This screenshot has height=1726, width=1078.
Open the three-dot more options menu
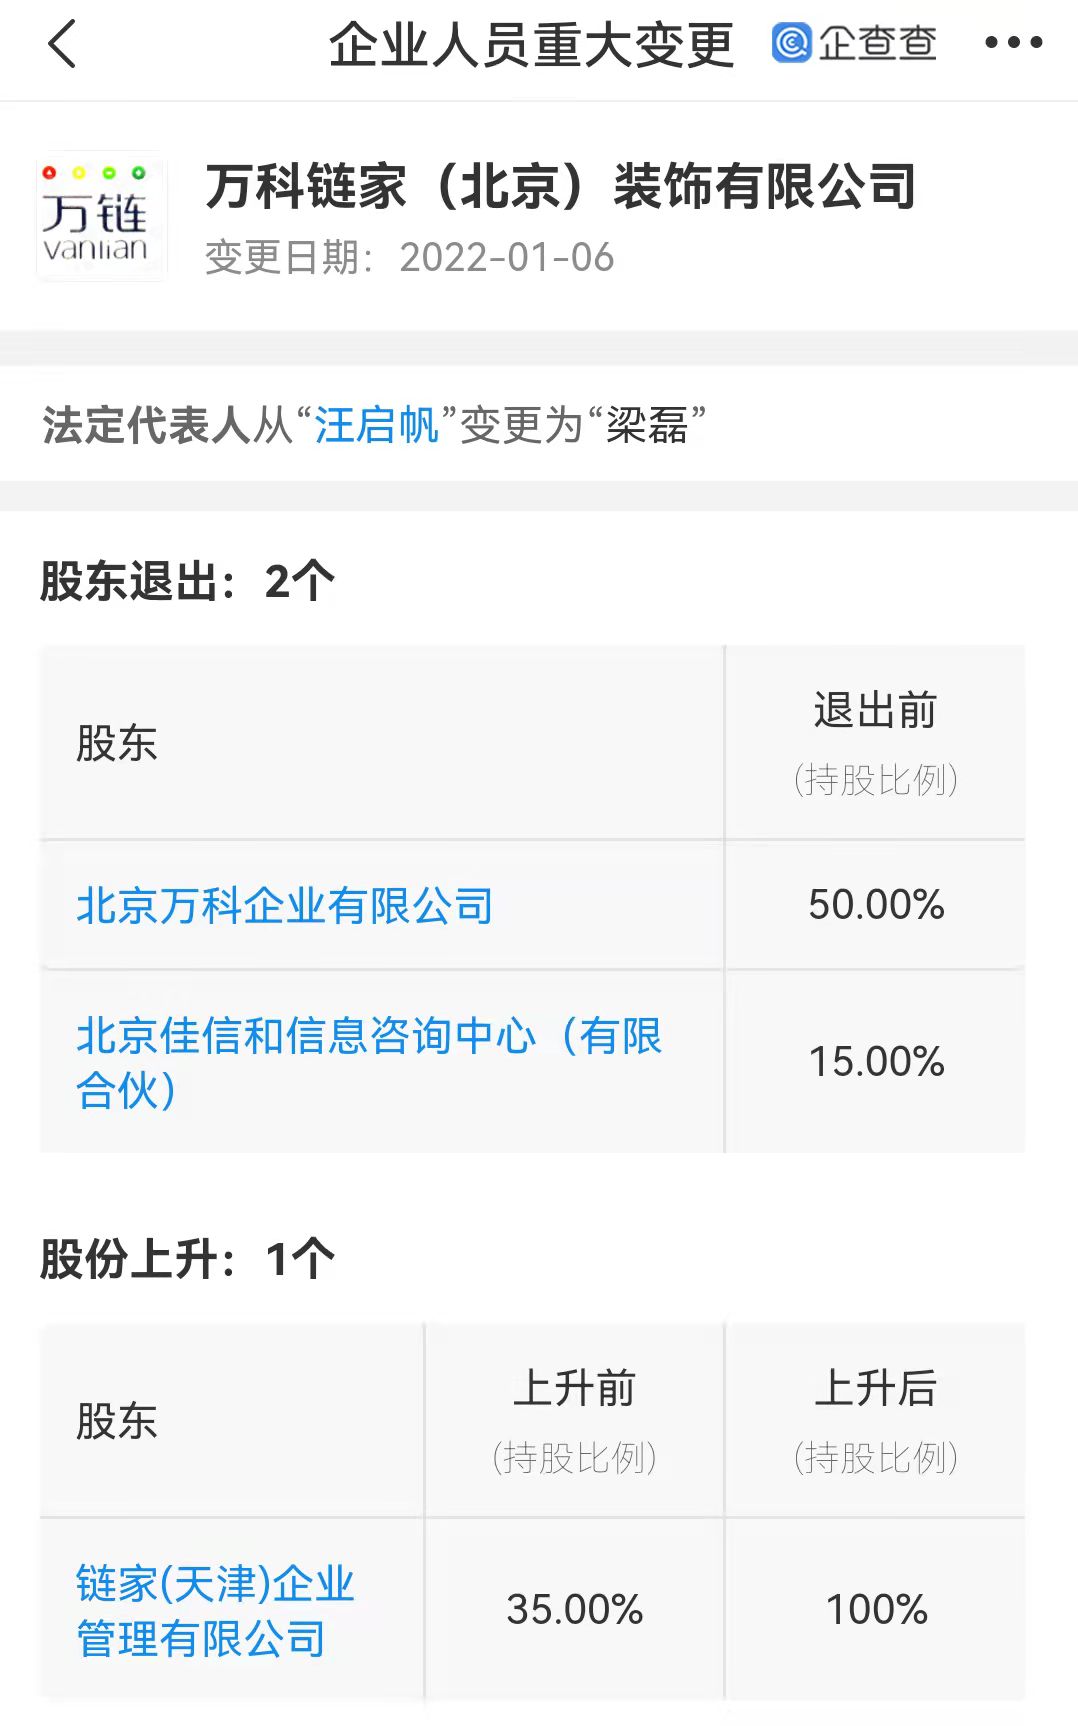[x=1013, y=43]
